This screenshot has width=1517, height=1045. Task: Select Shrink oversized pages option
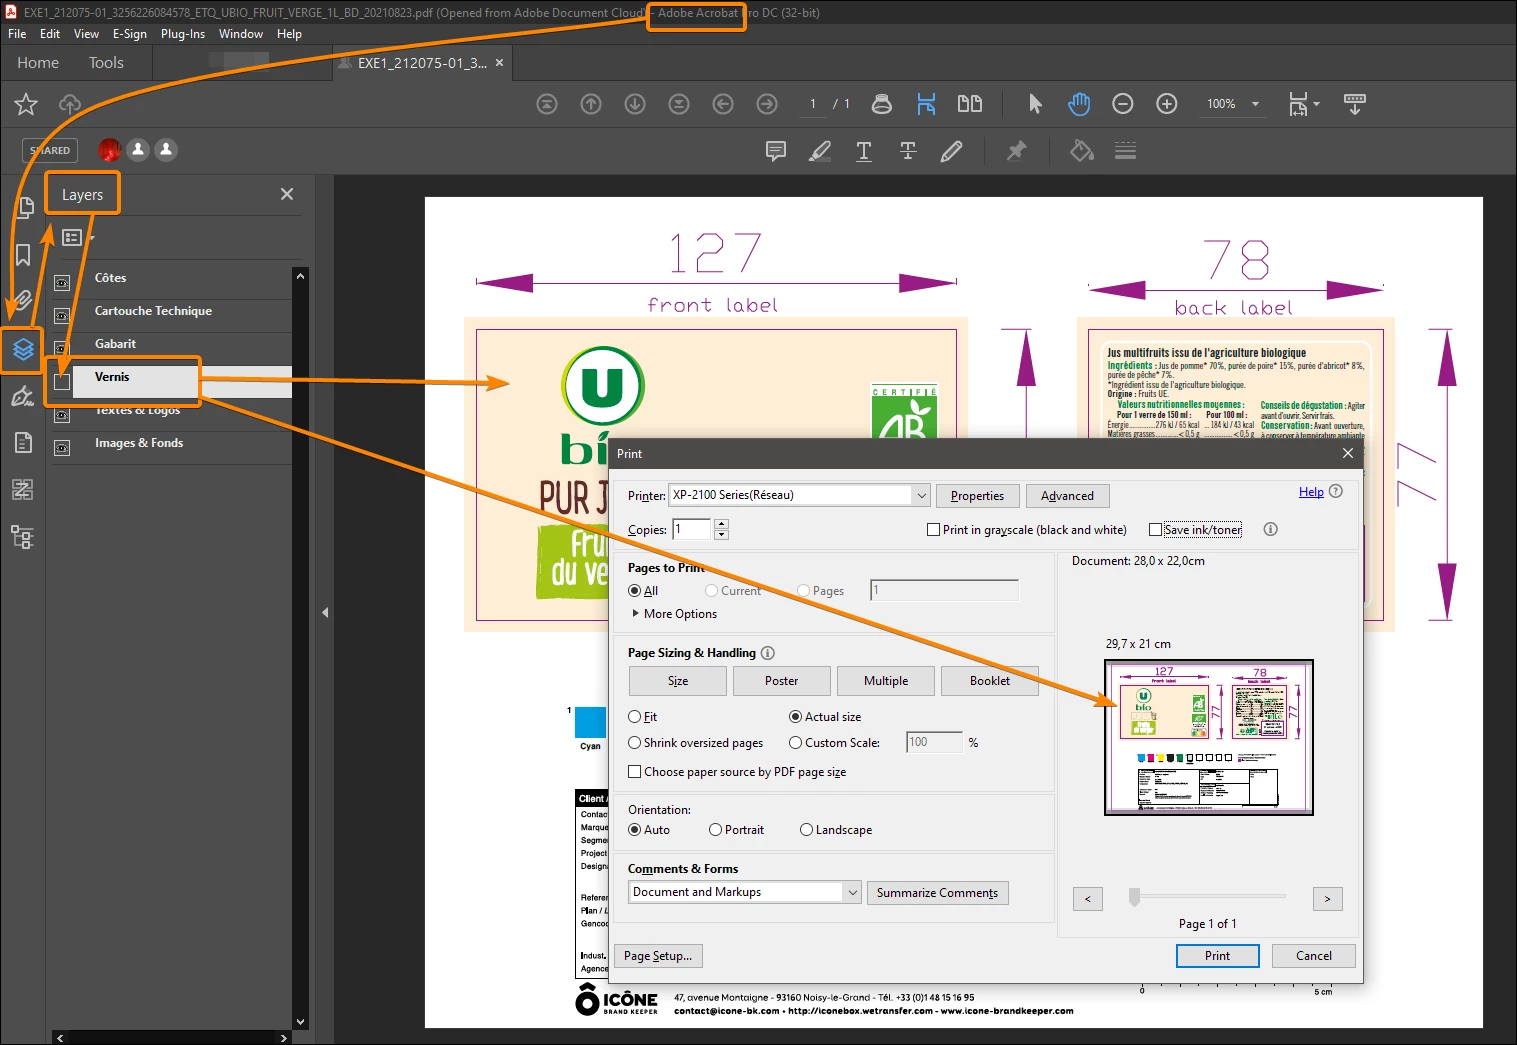(634, 743)
